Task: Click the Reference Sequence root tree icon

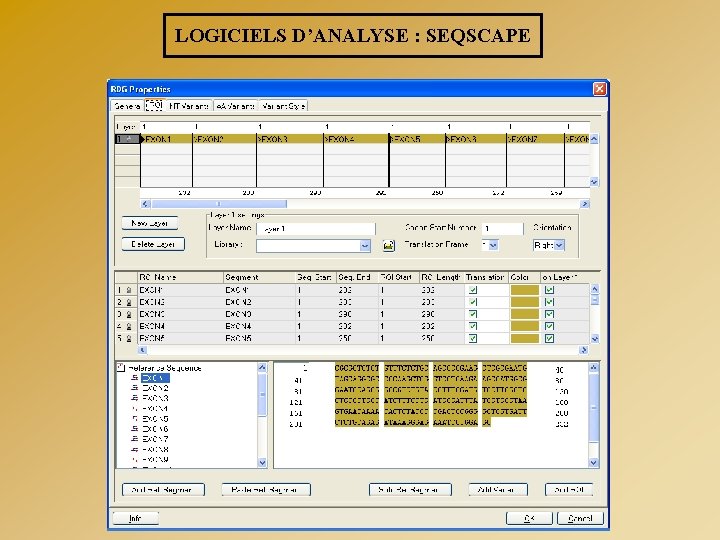Action: coord(121,367)
